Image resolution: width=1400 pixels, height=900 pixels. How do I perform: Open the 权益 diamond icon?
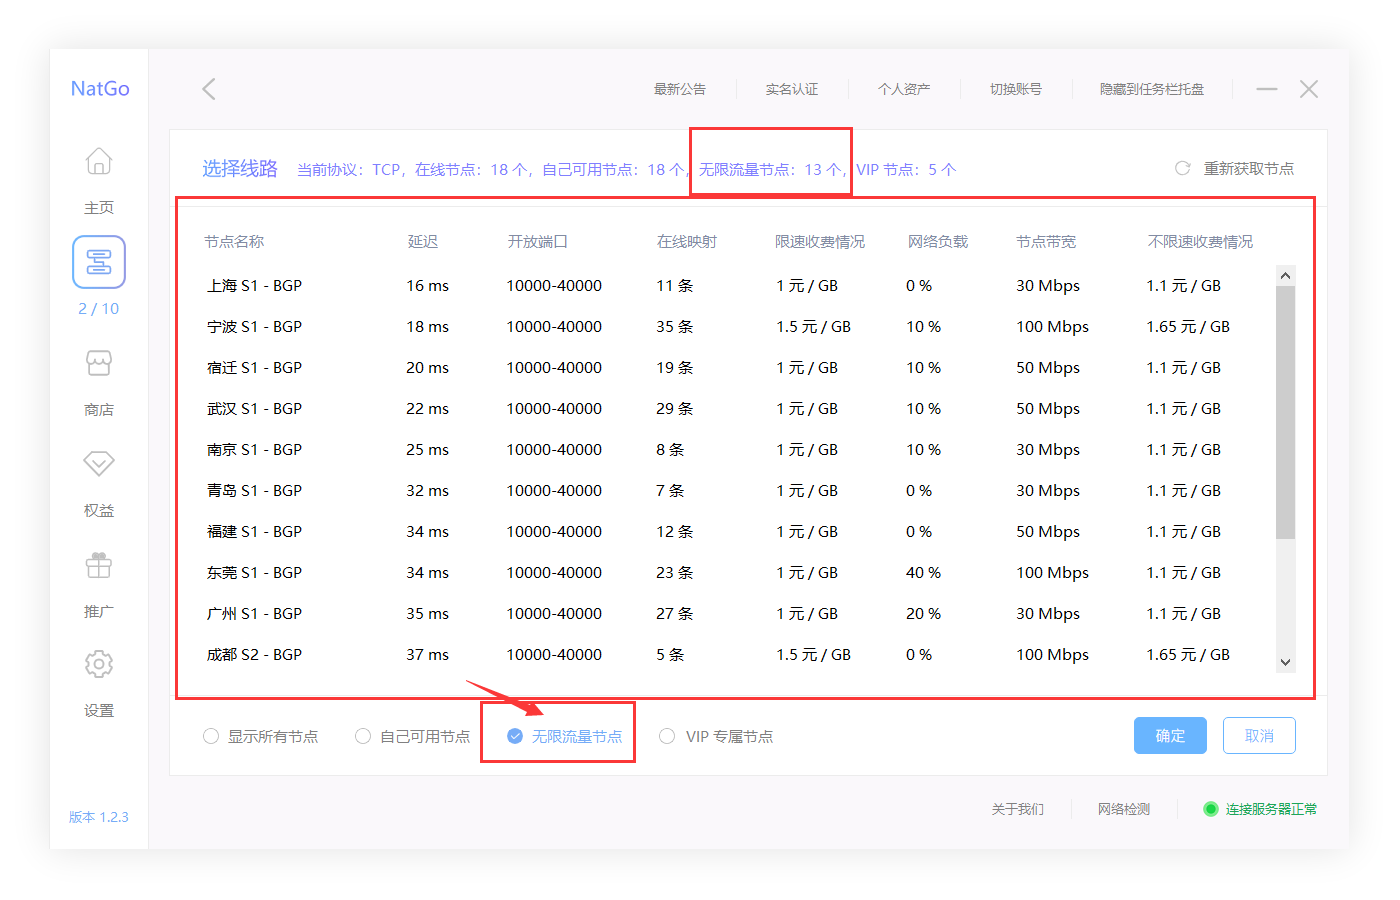[x=99, y=463]
